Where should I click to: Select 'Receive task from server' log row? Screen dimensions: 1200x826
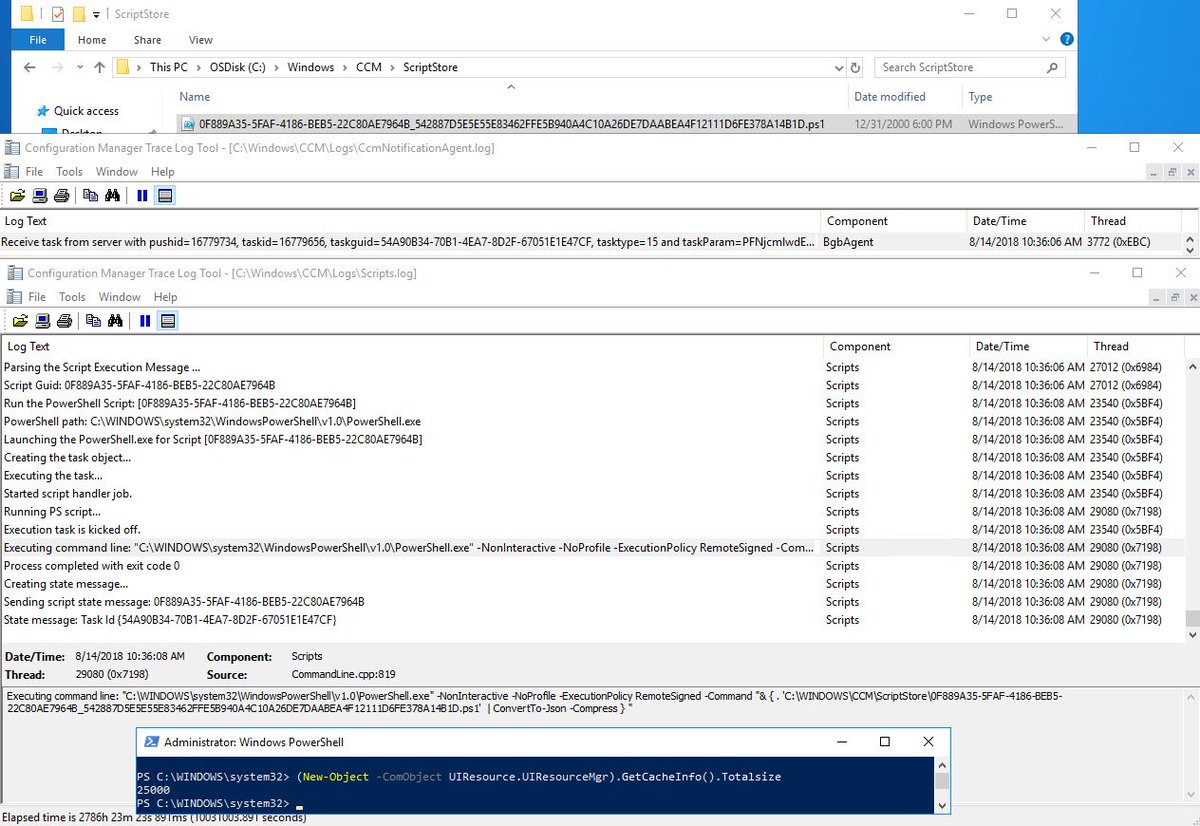pos(592,242)
